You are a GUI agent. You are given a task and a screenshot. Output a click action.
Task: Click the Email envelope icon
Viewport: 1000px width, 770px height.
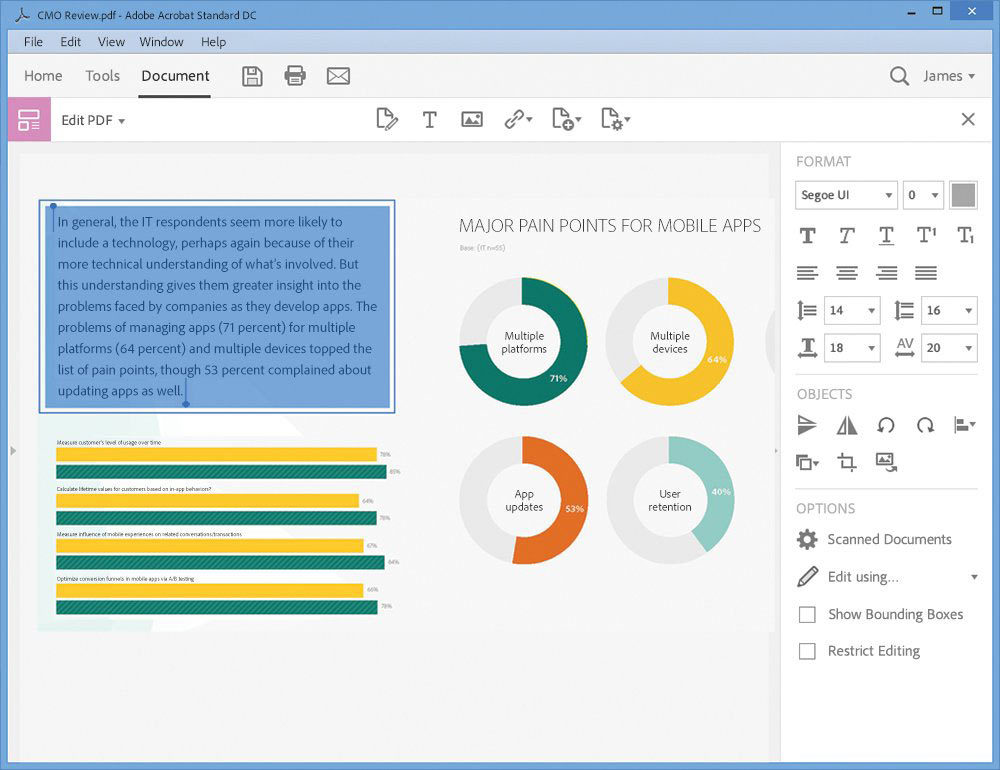point(338,76)
